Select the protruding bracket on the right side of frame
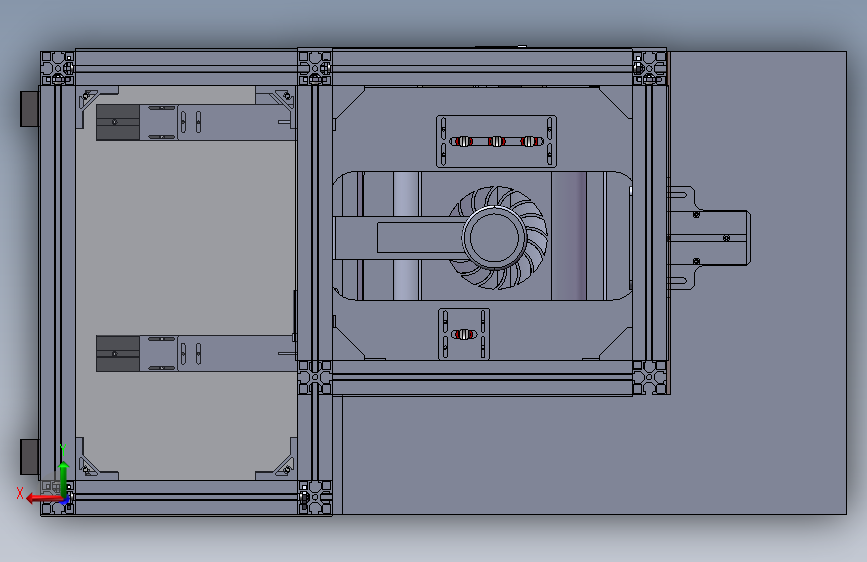Viewport: 867px width, 562px height. point(709,238)
